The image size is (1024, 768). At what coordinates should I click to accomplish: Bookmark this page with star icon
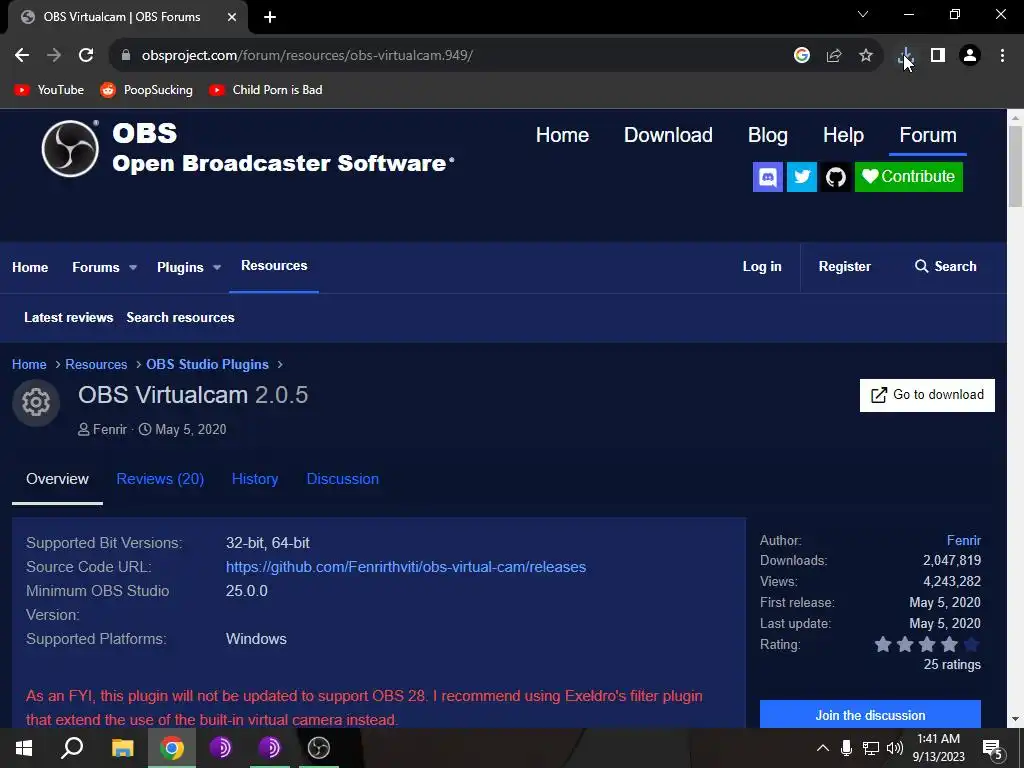[x=866, y=56]
